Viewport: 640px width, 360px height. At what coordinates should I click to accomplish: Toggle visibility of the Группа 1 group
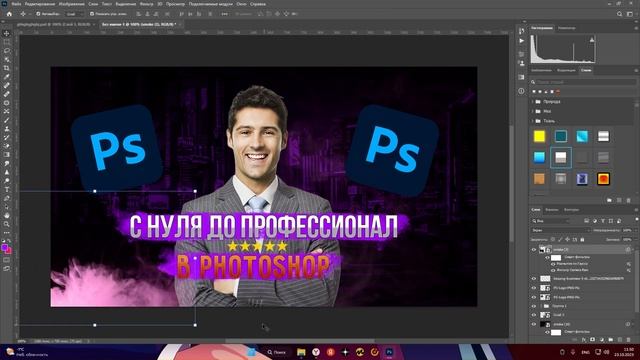pos(533,306)
